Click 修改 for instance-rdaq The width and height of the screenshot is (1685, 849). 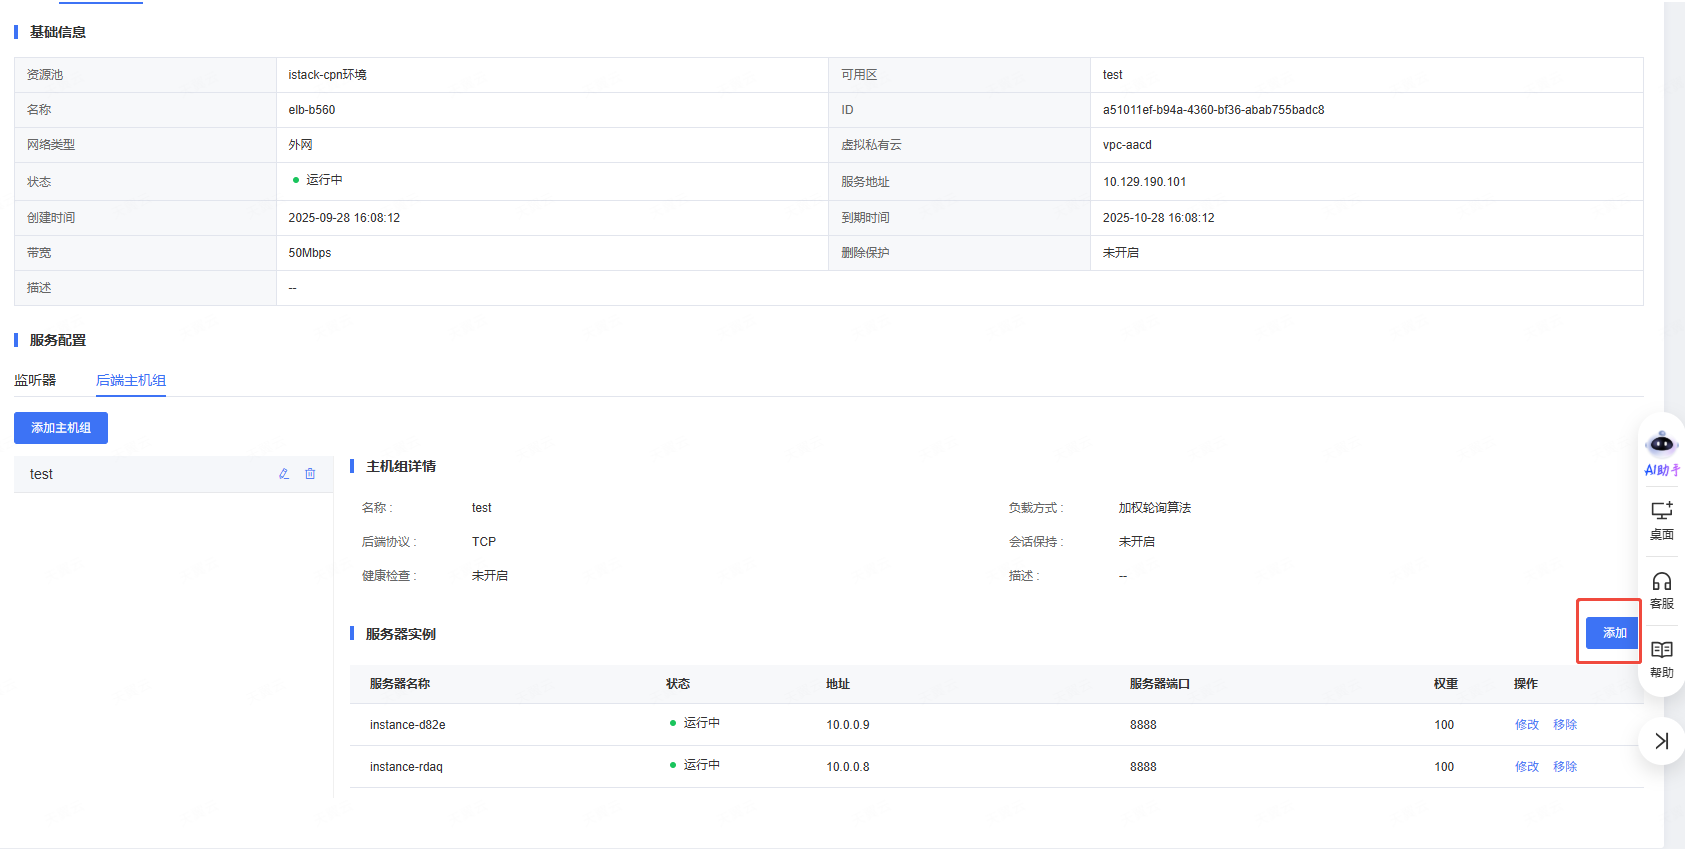[1526, 767]
